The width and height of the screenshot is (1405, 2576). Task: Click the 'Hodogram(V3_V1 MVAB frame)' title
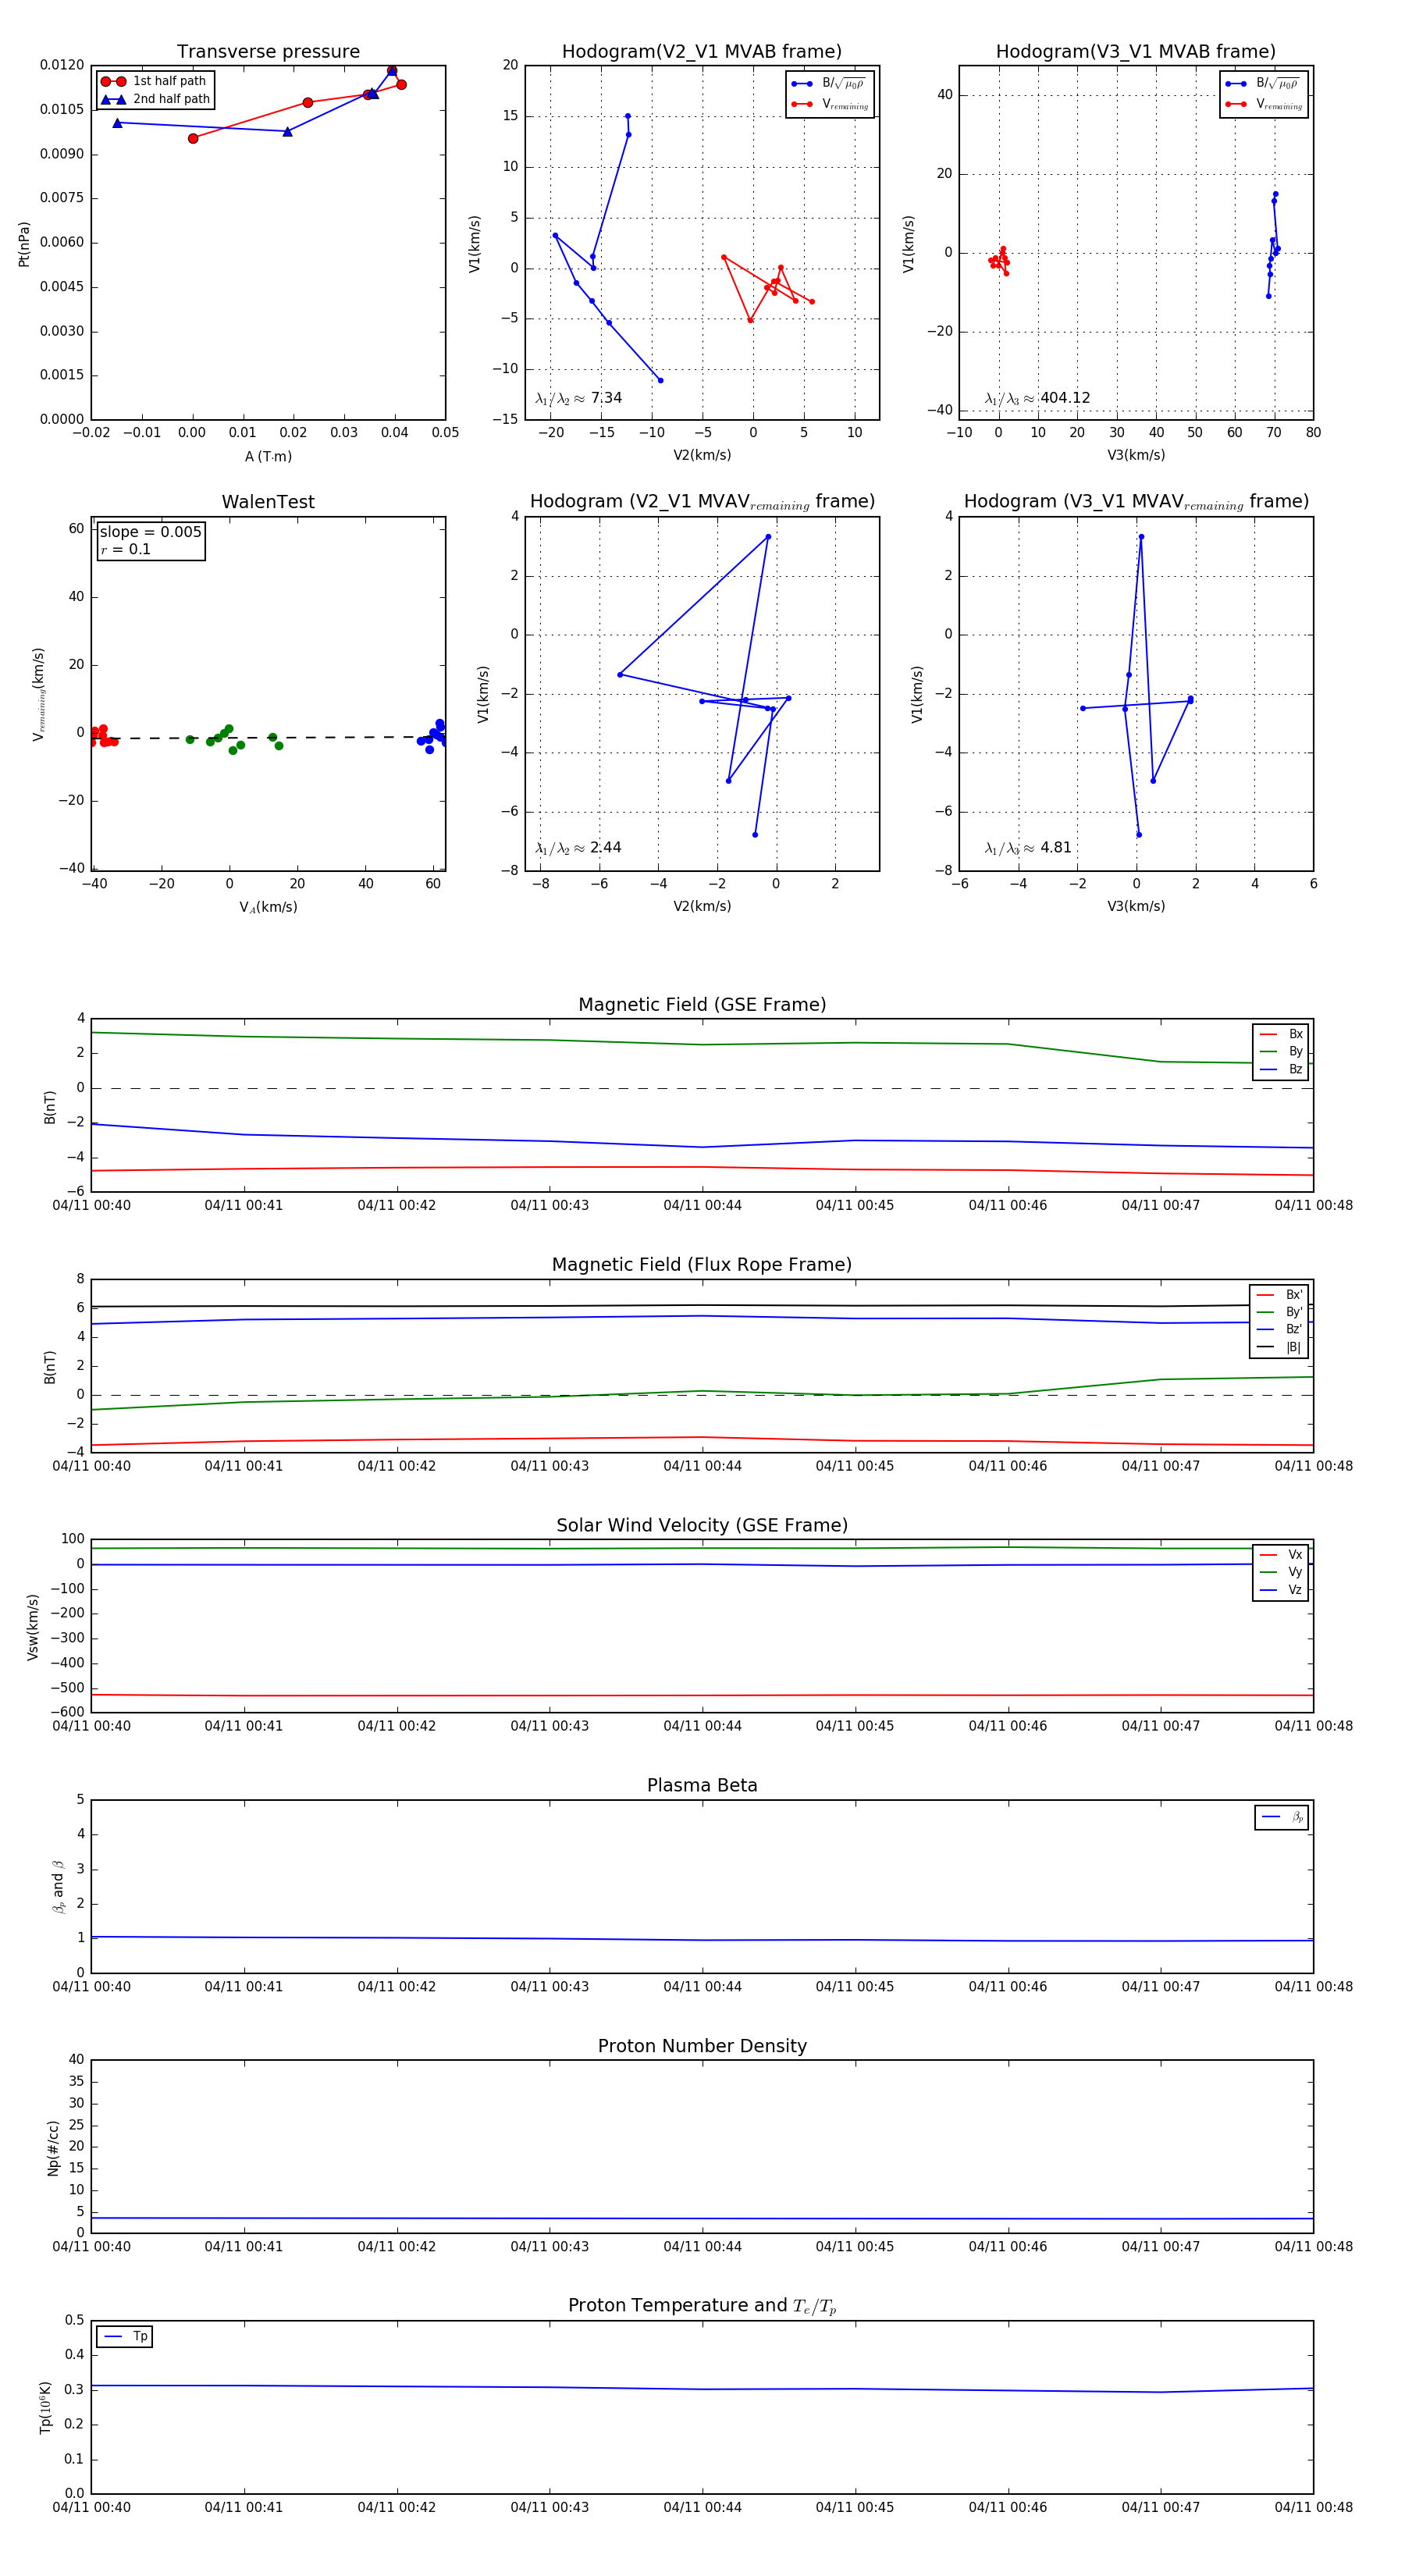pyautogui.click(x=1136, y=52)
